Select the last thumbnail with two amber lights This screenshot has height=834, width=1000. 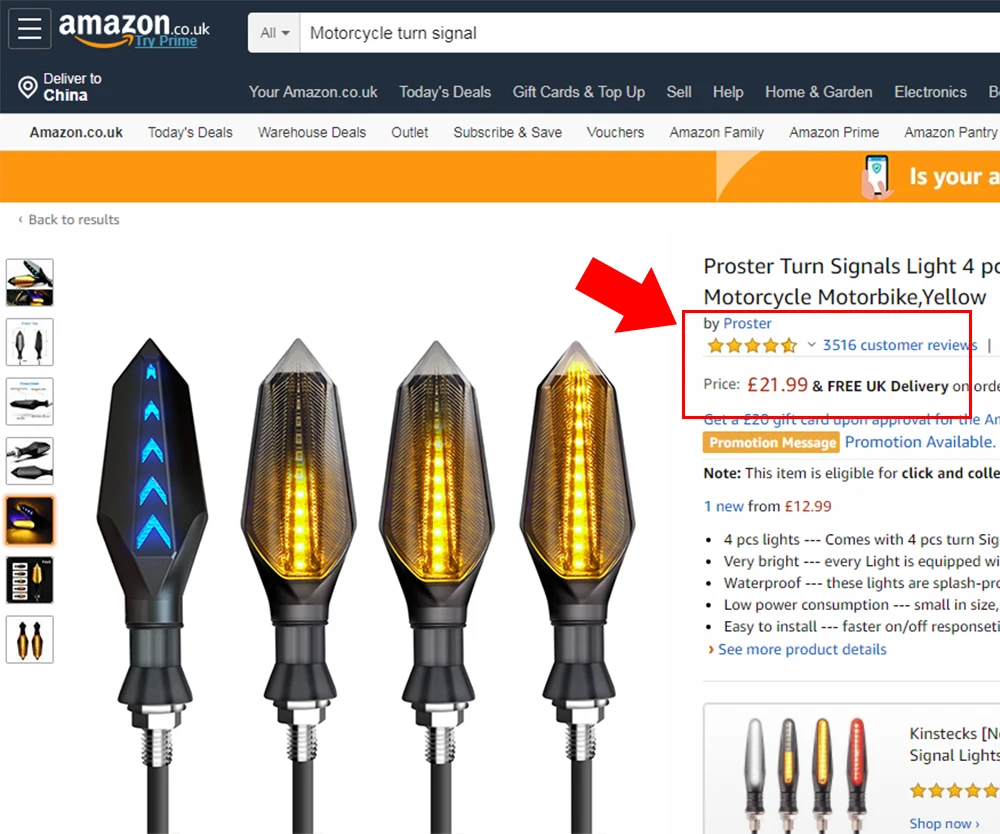[29, 640]
